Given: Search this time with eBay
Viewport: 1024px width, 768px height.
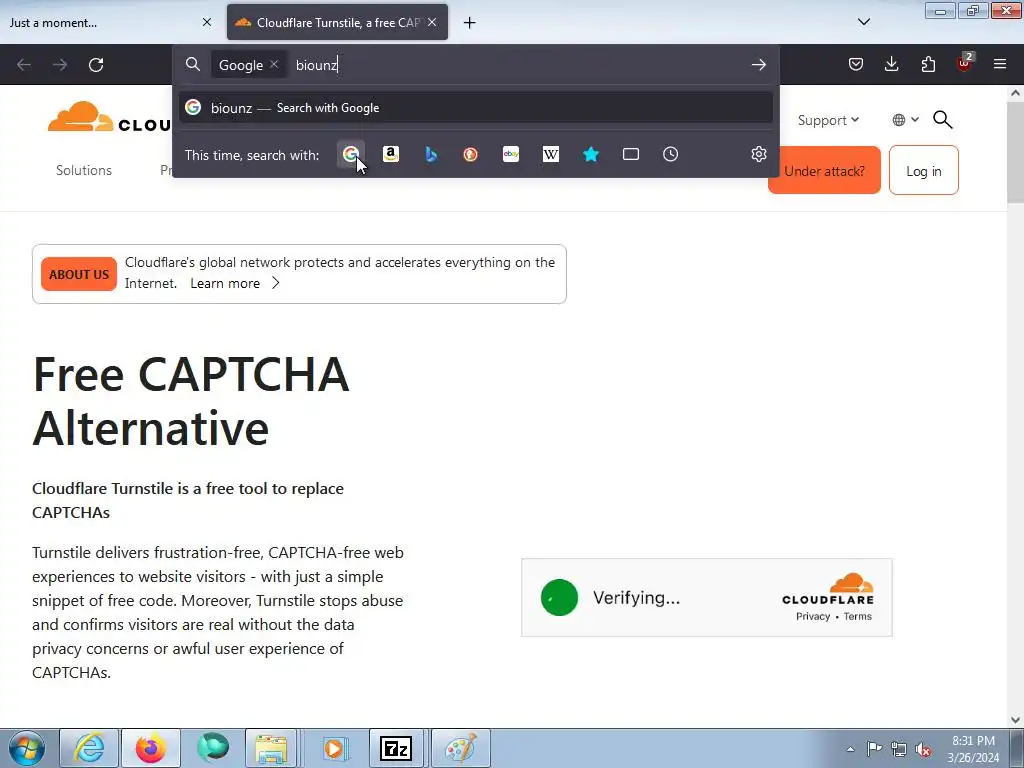Looking at the screenshot, I should [x=511, y=154].
